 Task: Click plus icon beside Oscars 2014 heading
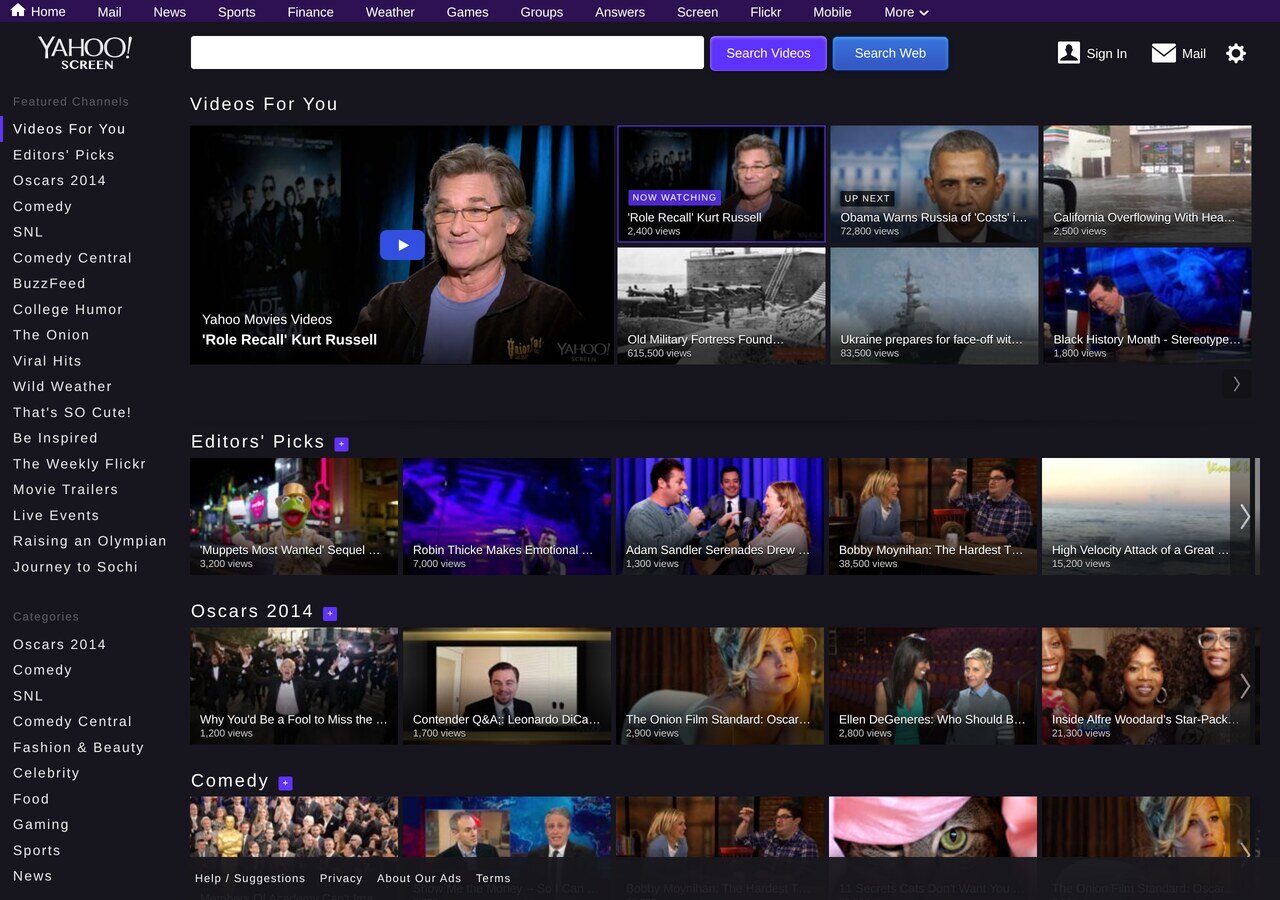coord(330,613)
